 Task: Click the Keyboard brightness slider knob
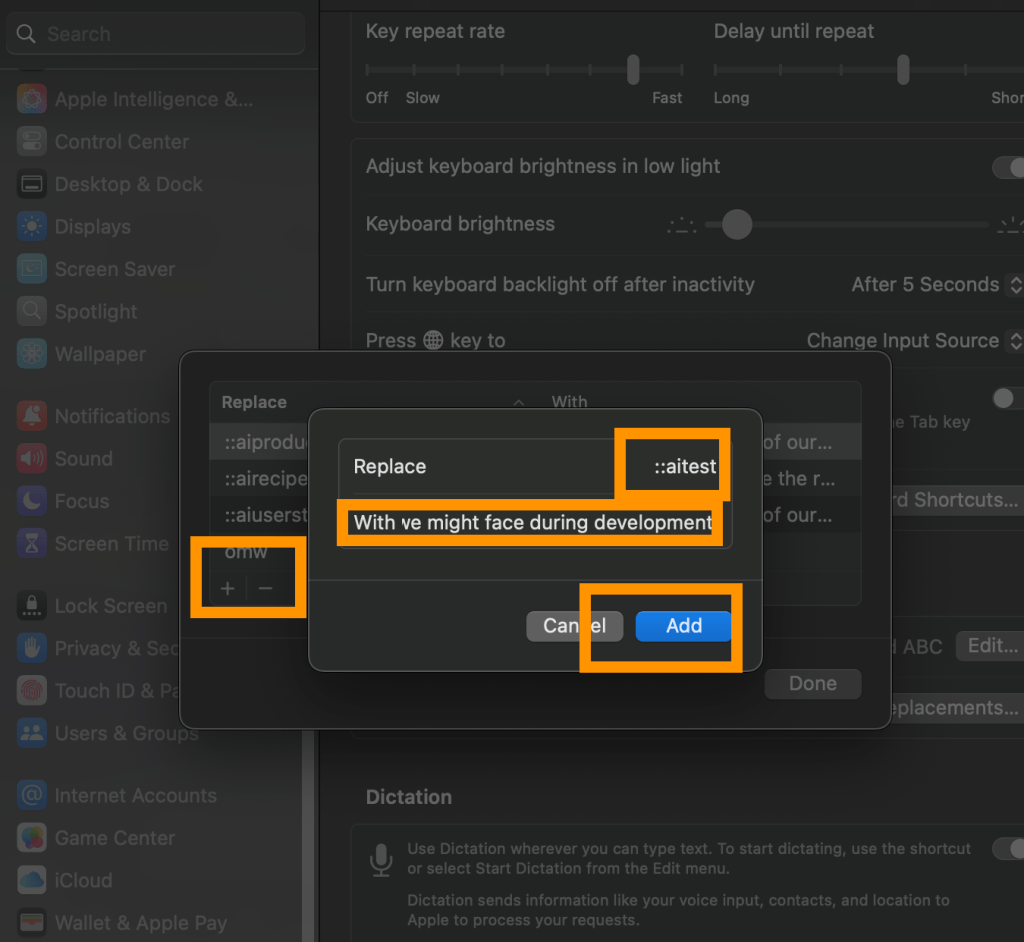tap(737, 225)
